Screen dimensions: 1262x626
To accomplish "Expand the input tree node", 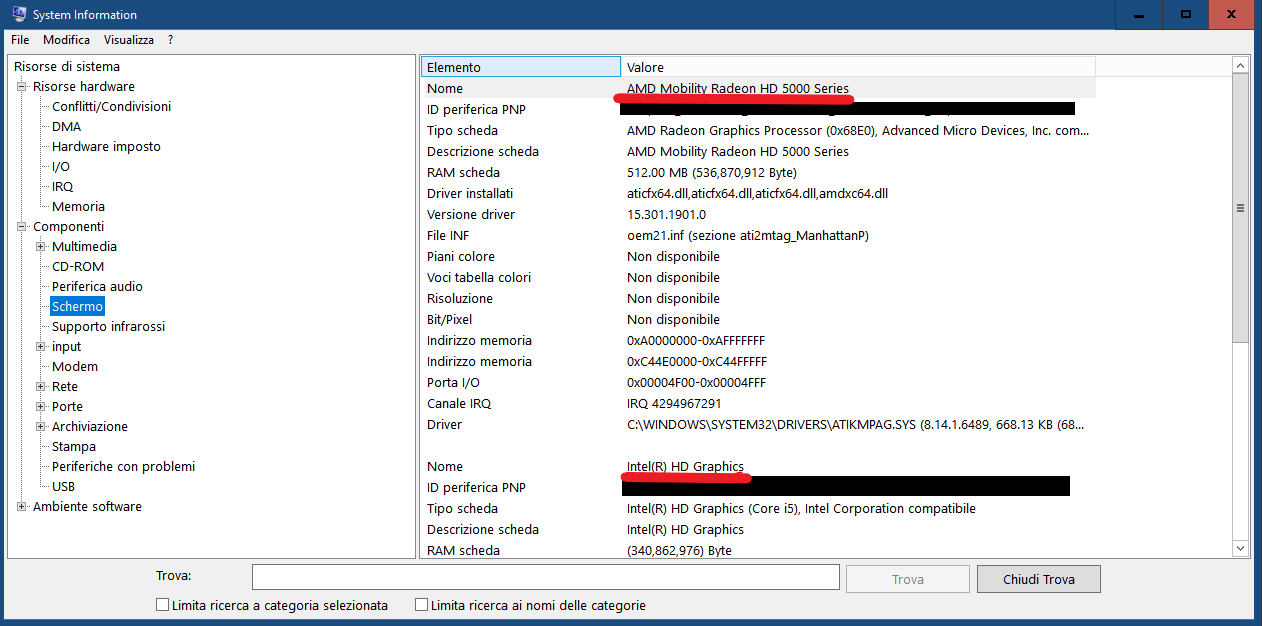I will point(41,347).
